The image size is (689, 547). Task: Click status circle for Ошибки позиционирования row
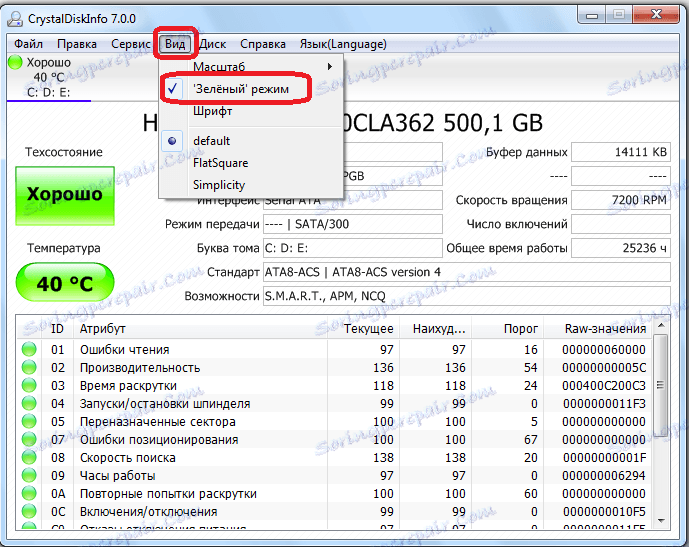click(x=29, y=439)
